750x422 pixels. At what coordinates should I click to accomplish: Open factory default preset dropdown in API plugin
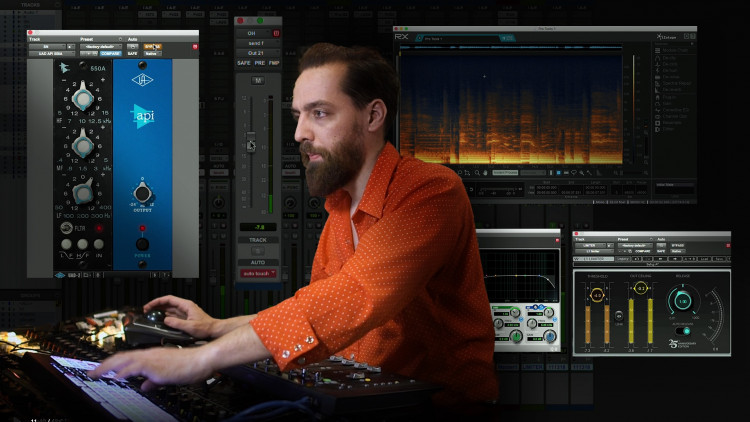[x=100, y=46]
